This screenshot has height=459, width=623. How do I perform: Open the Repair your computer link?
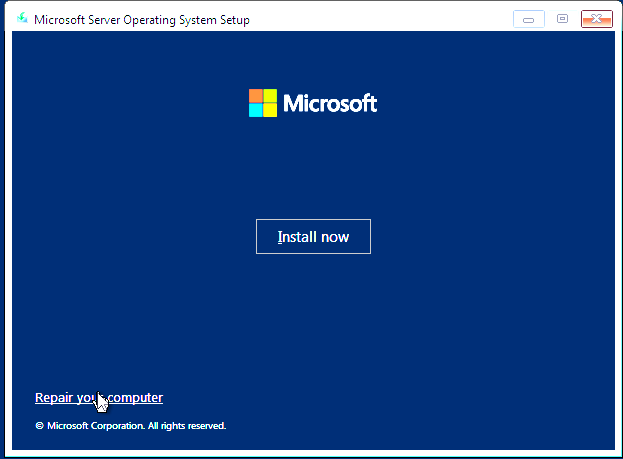(x=99, y=397)
